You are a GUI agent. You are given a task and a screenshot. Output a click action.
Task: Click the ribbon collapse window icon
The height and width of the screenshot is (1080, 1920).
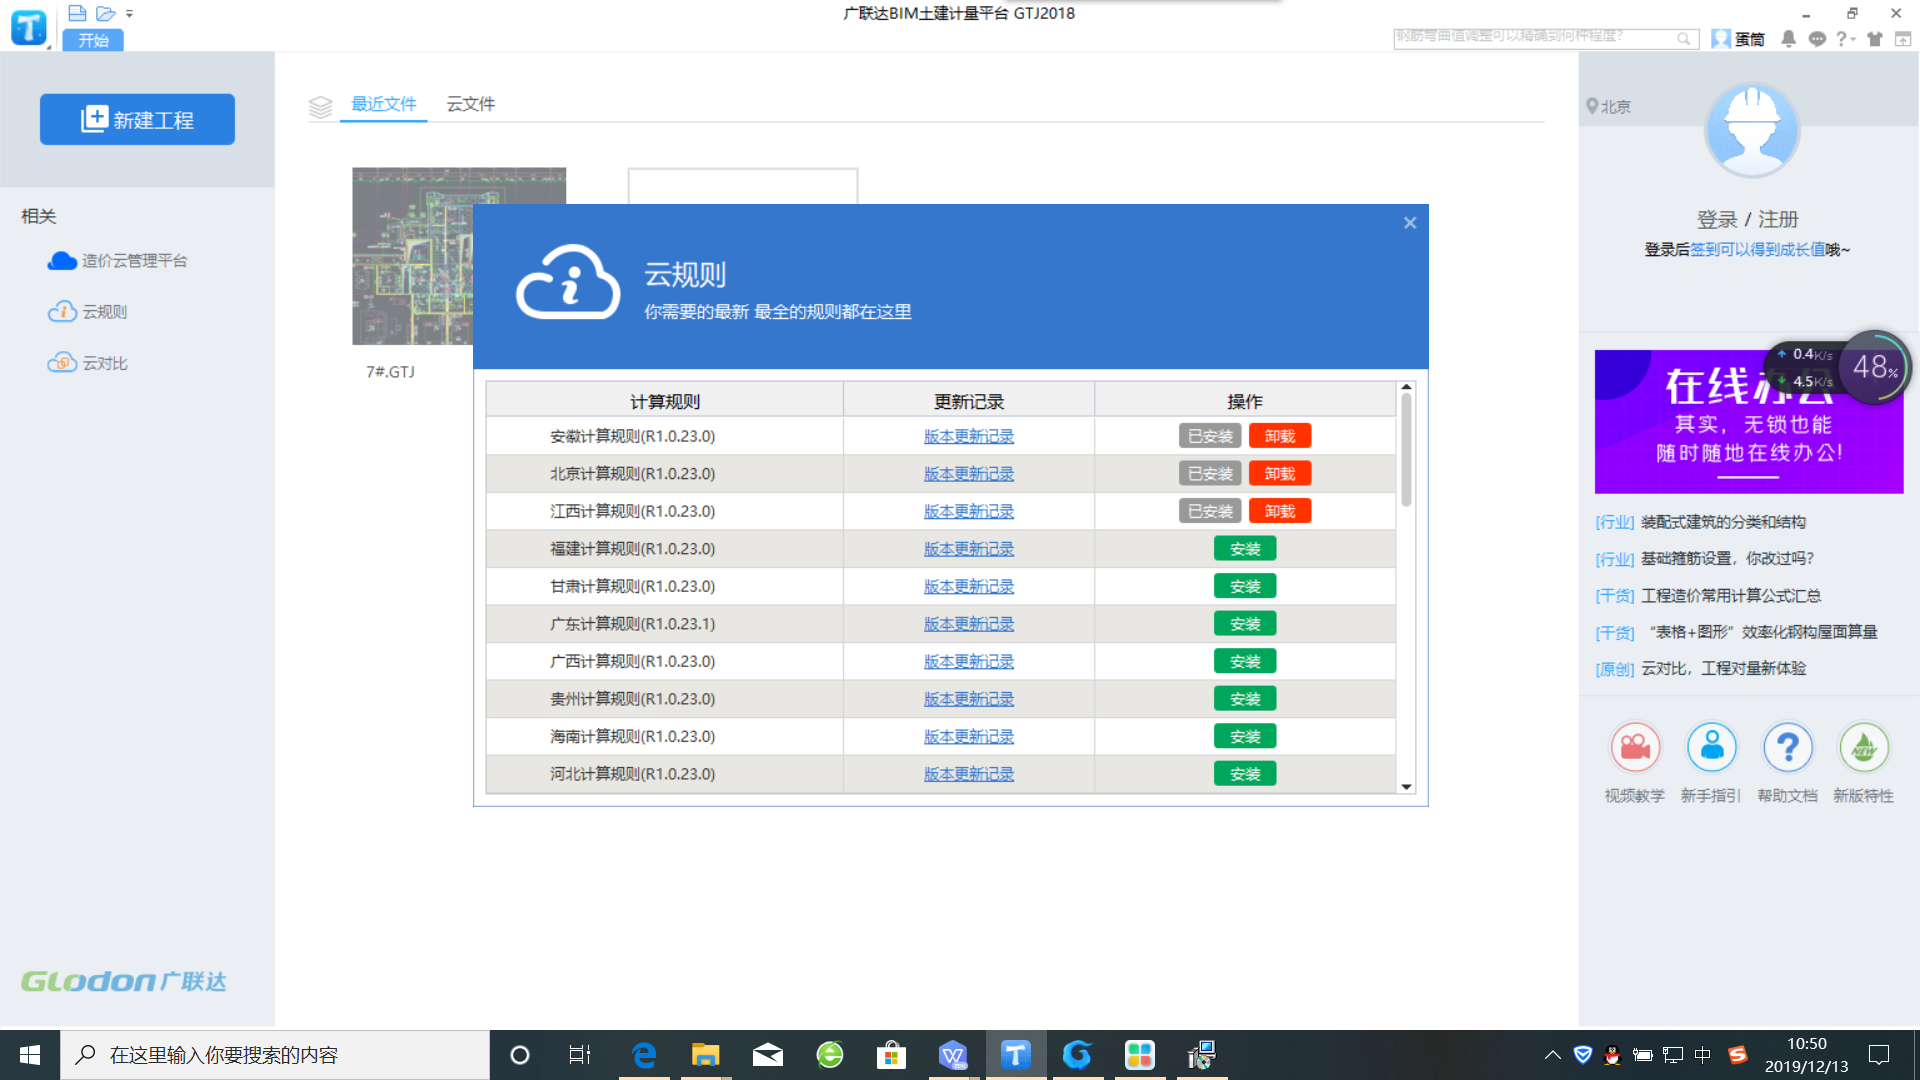coord(1903,39)
